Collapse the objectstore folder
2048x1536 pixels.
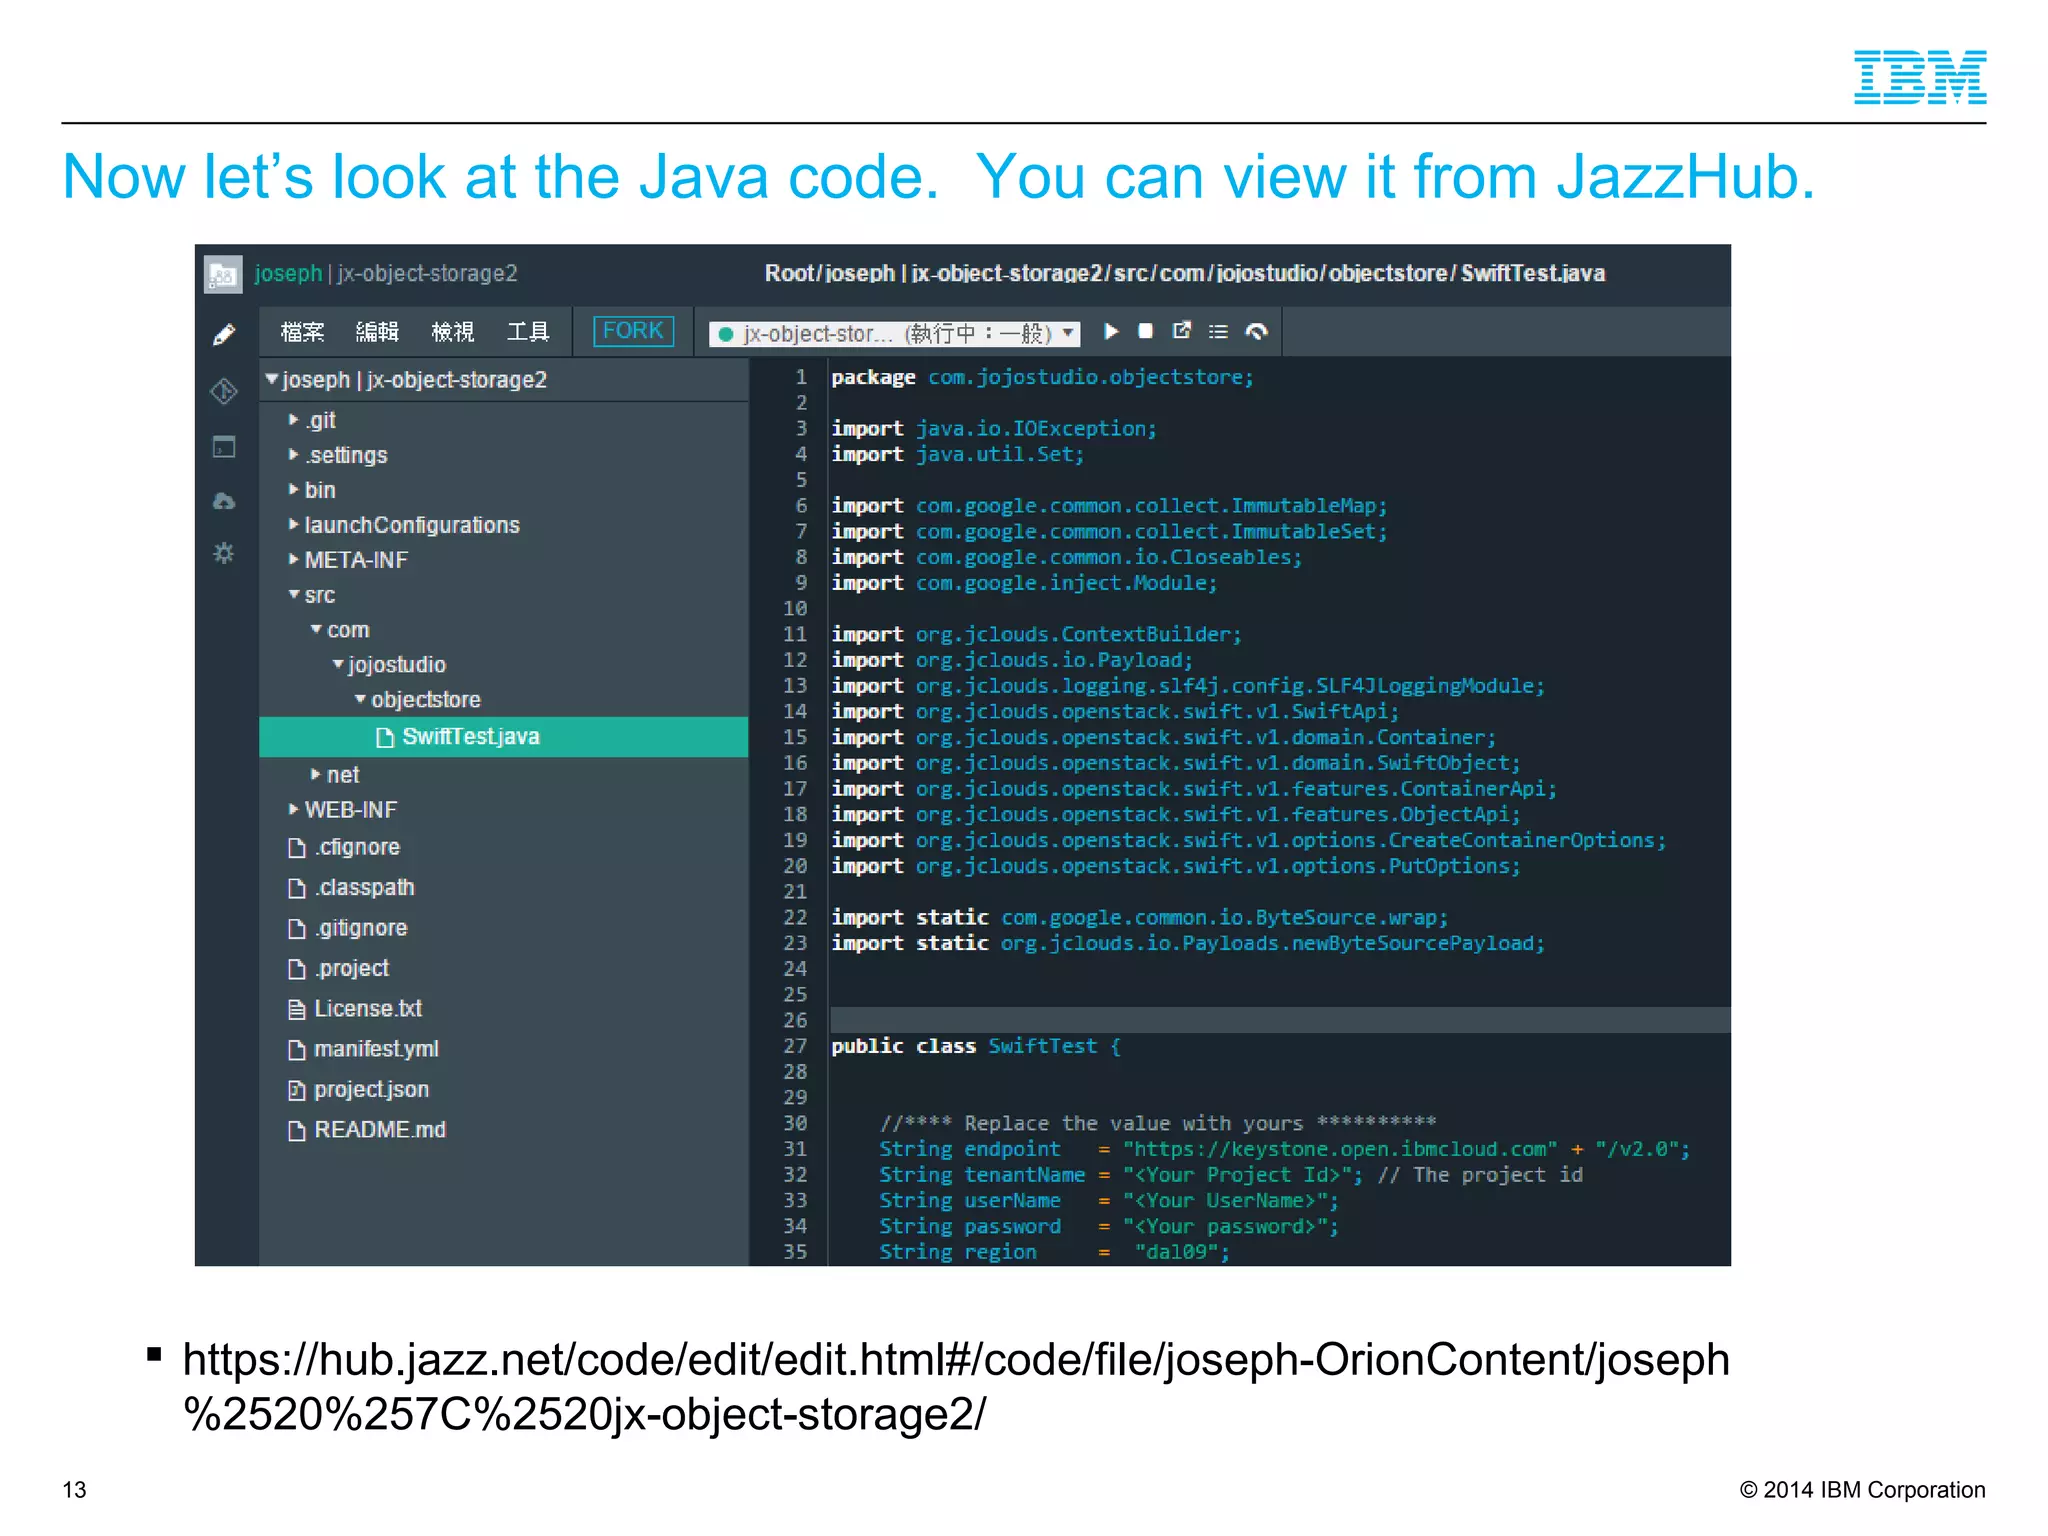(x=360, y=699)
